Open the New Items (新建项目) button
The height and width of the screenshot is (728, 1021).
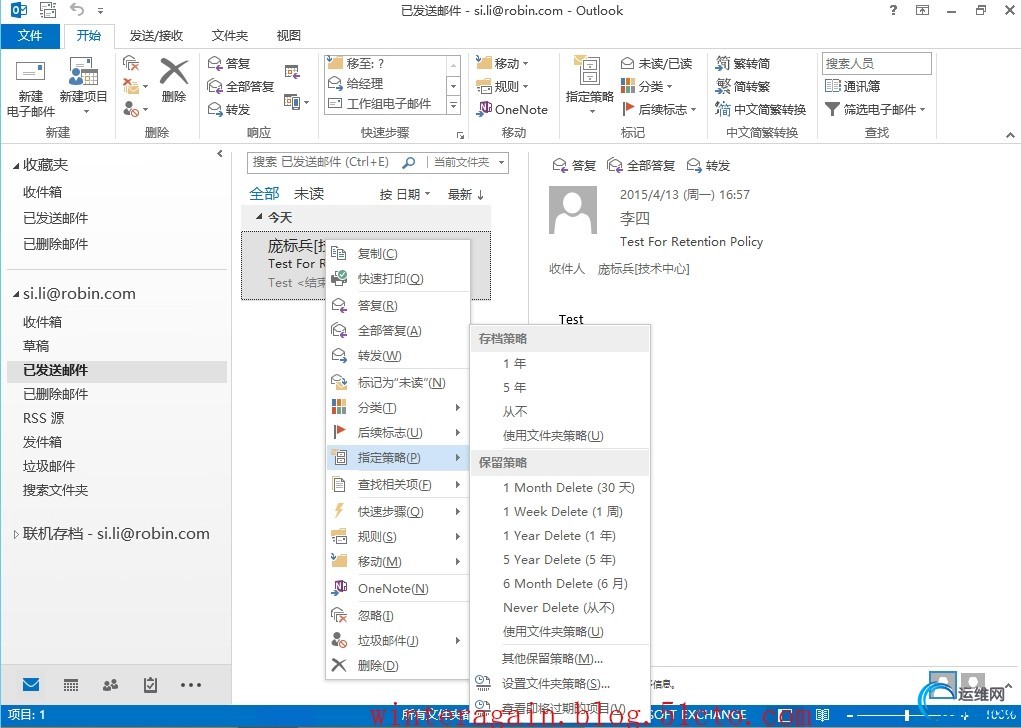tap(83, 86)
